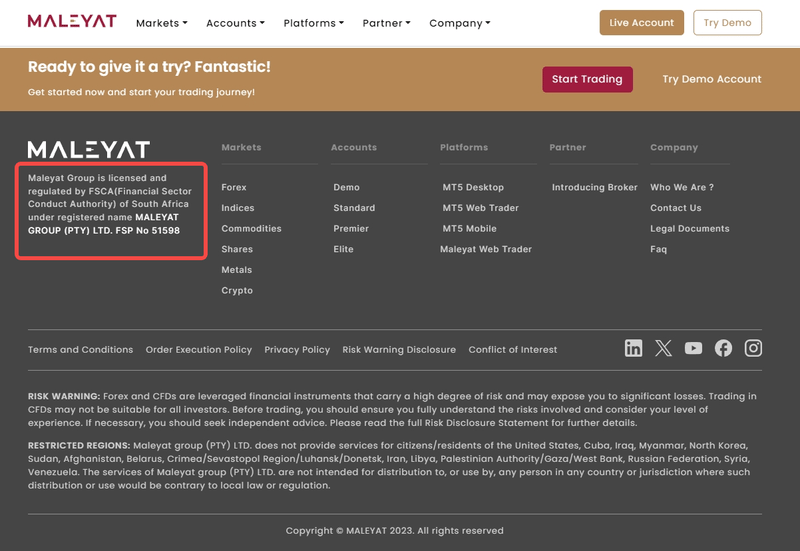Open the Crypto footer link

[x=237, y=291]
